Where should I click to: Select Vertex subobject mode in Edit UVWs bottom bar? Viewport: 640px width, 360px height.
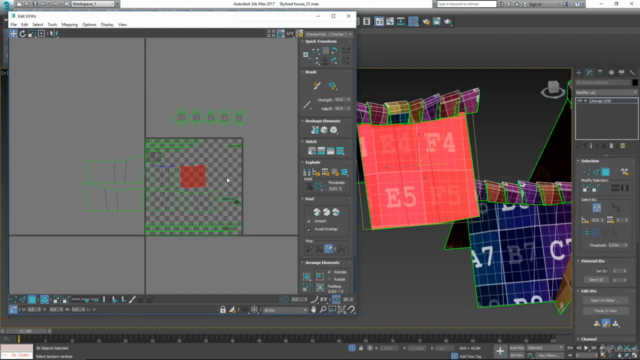(x=13, y=300)
